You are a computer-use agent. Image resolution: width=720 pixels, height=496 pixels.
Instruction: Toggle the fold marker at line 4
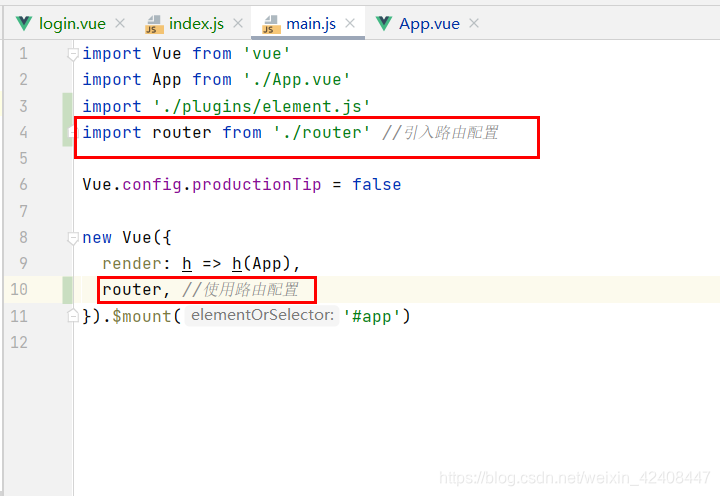click(x=73, y=132)
